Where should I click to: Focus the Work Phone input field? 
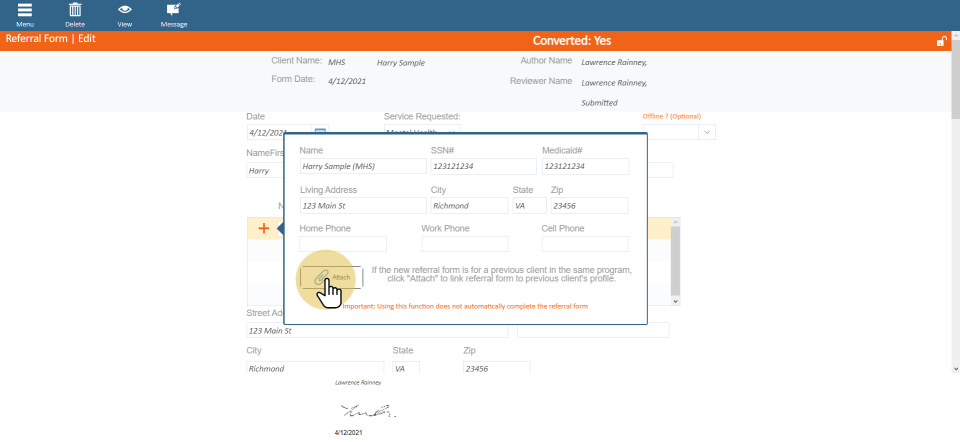coord(464,244)
